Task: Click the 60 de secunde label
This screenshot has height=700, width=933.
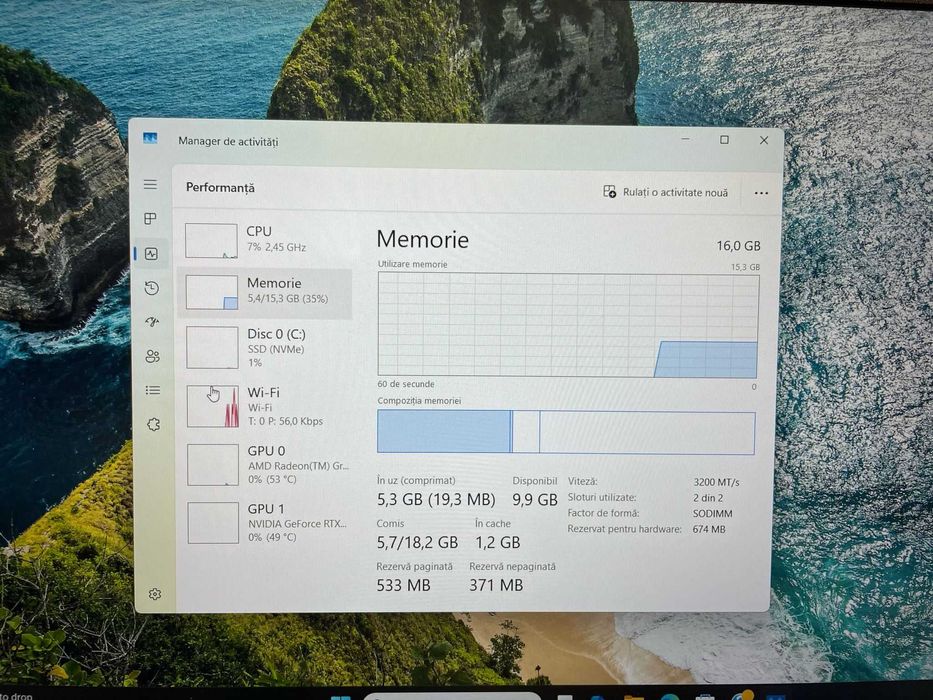Action: coord(406,385)
